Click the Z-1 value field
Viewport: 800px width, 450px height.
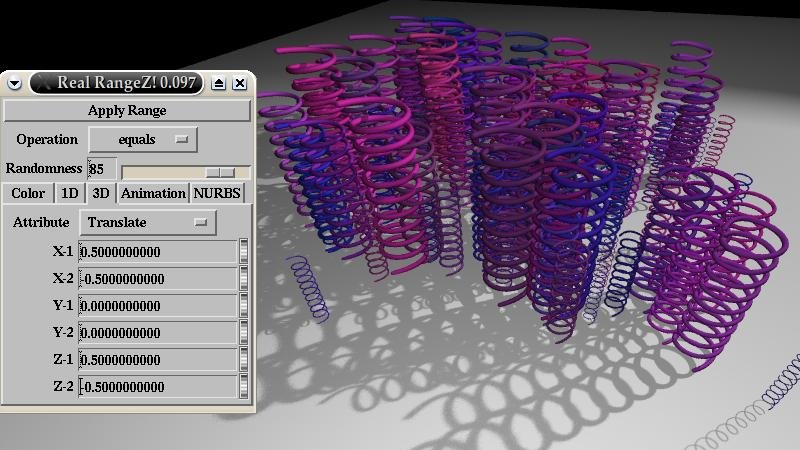(x=158, y=360)
